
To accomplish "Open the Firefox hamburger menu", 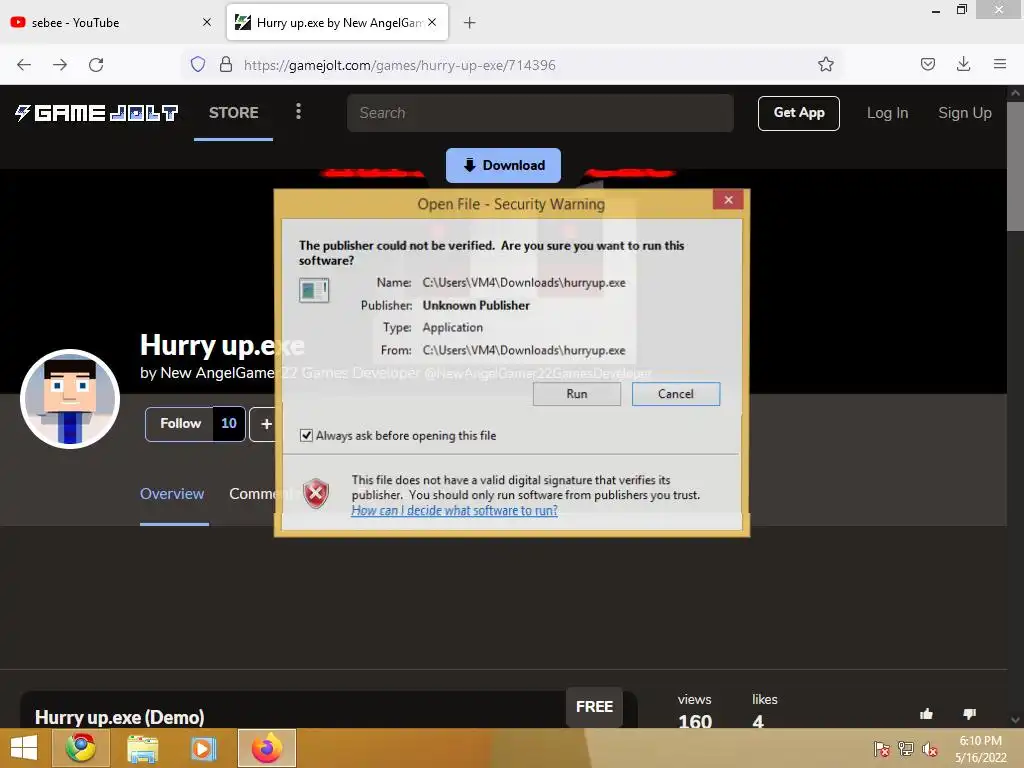I will point(999,64).
